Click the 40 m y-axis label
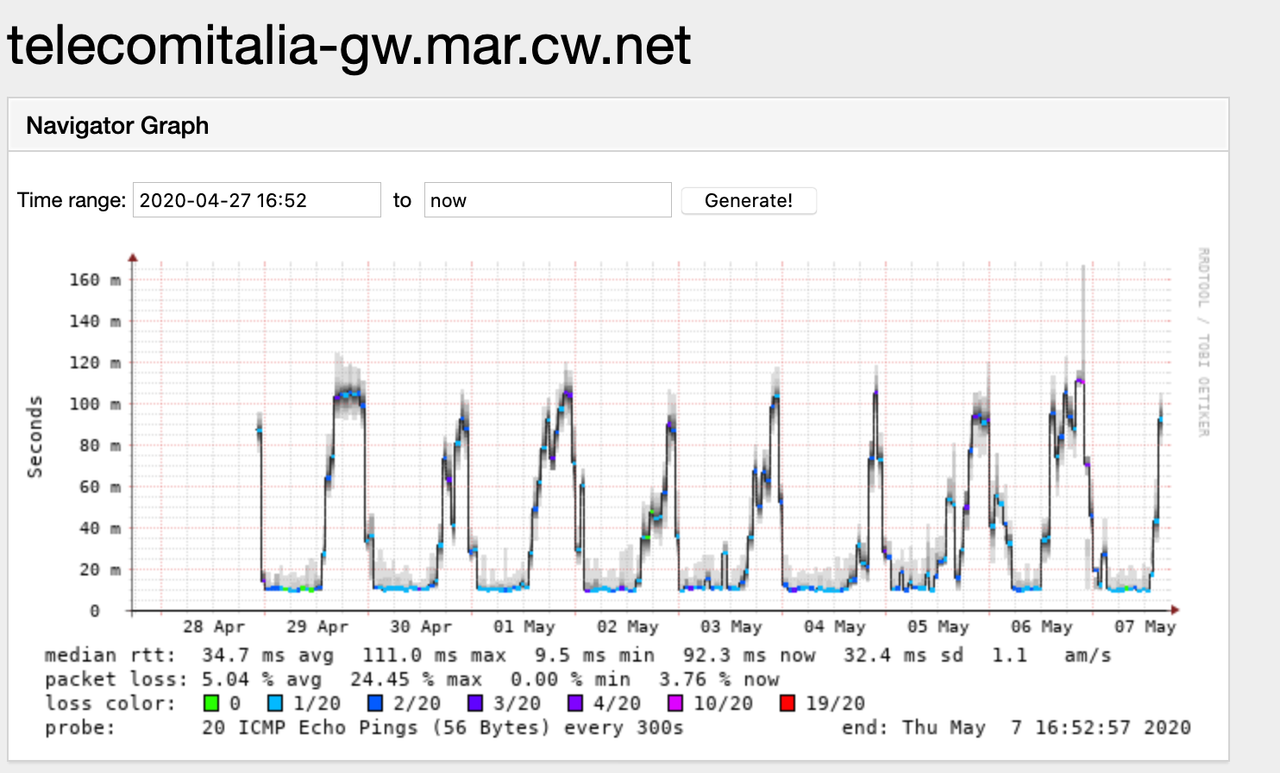The height and width of the screenshot is (773, 1280). click(x=100, y=528)
